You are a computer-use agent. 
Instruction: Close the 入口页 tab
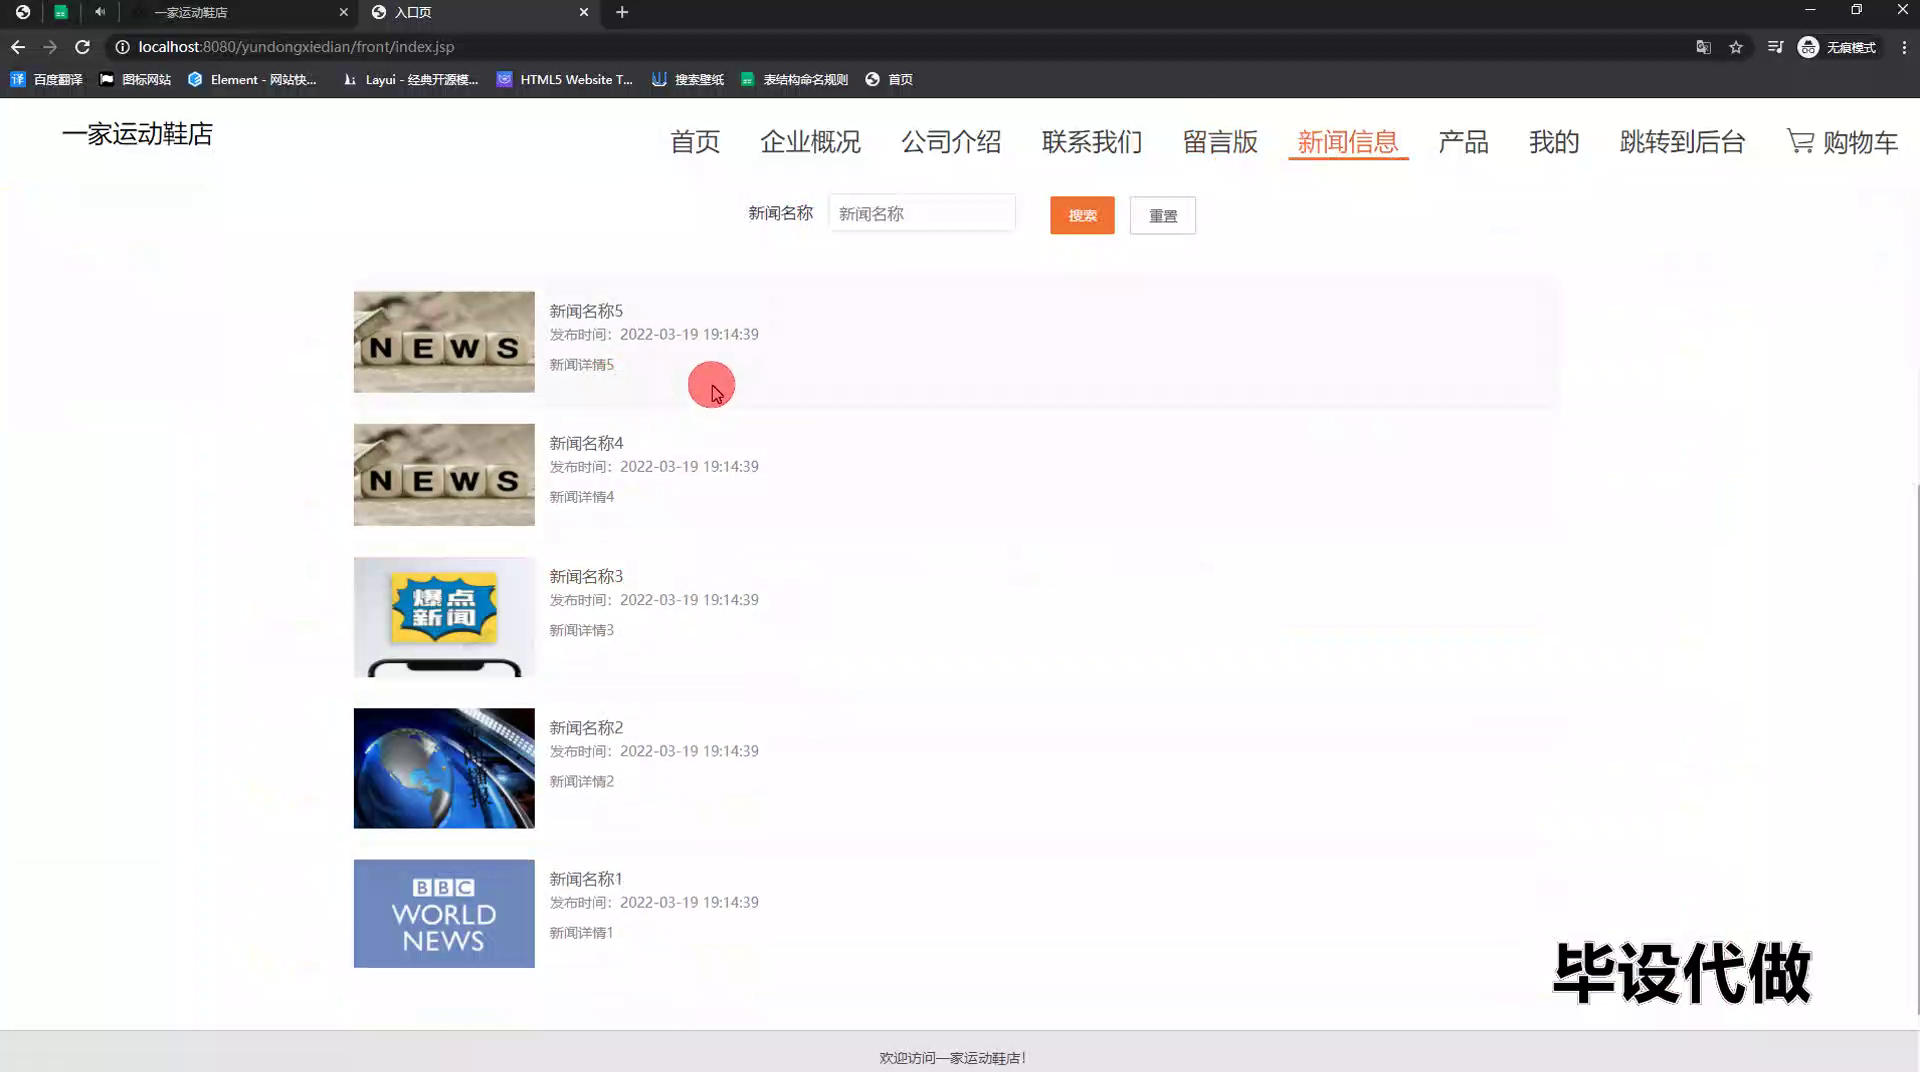(584, 12)
